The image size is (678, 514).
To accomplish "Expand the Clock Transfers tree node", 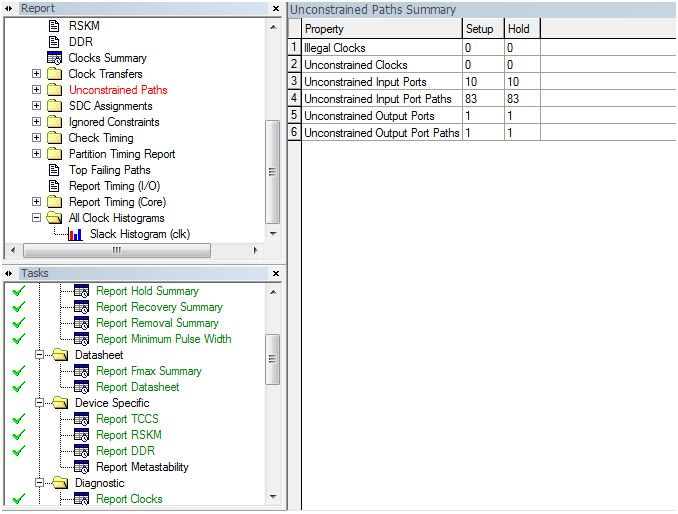I will click(x=36, y=74).
